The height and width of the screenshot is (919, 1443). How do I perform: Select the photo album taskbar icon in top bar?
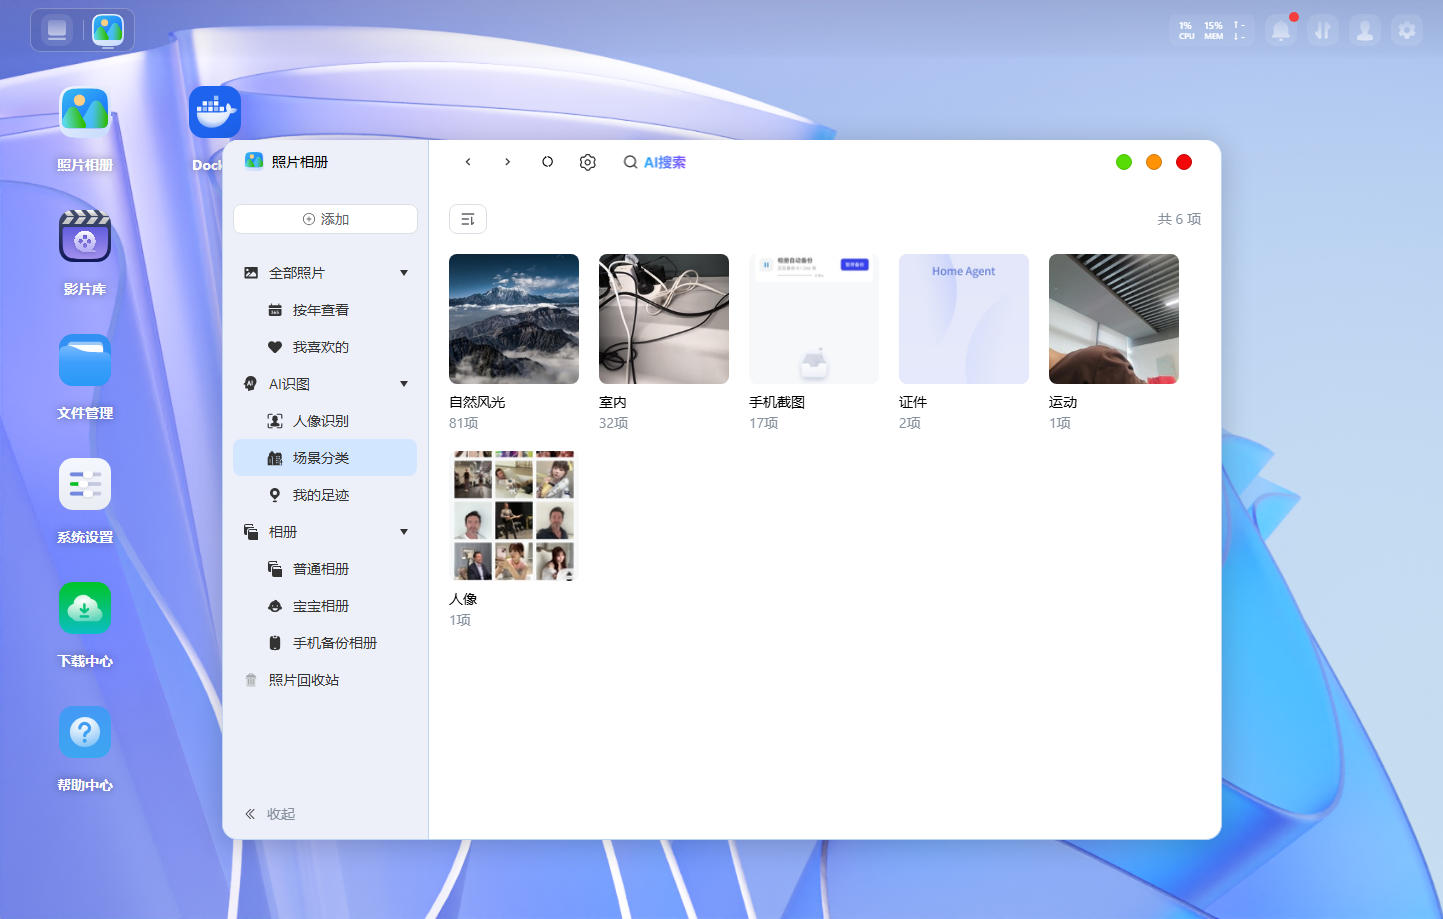[x=108, y=30]
